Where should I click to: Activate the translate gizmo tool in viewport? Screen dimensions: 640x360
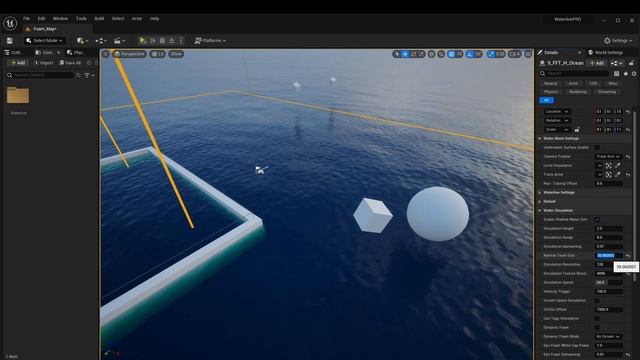405,54
